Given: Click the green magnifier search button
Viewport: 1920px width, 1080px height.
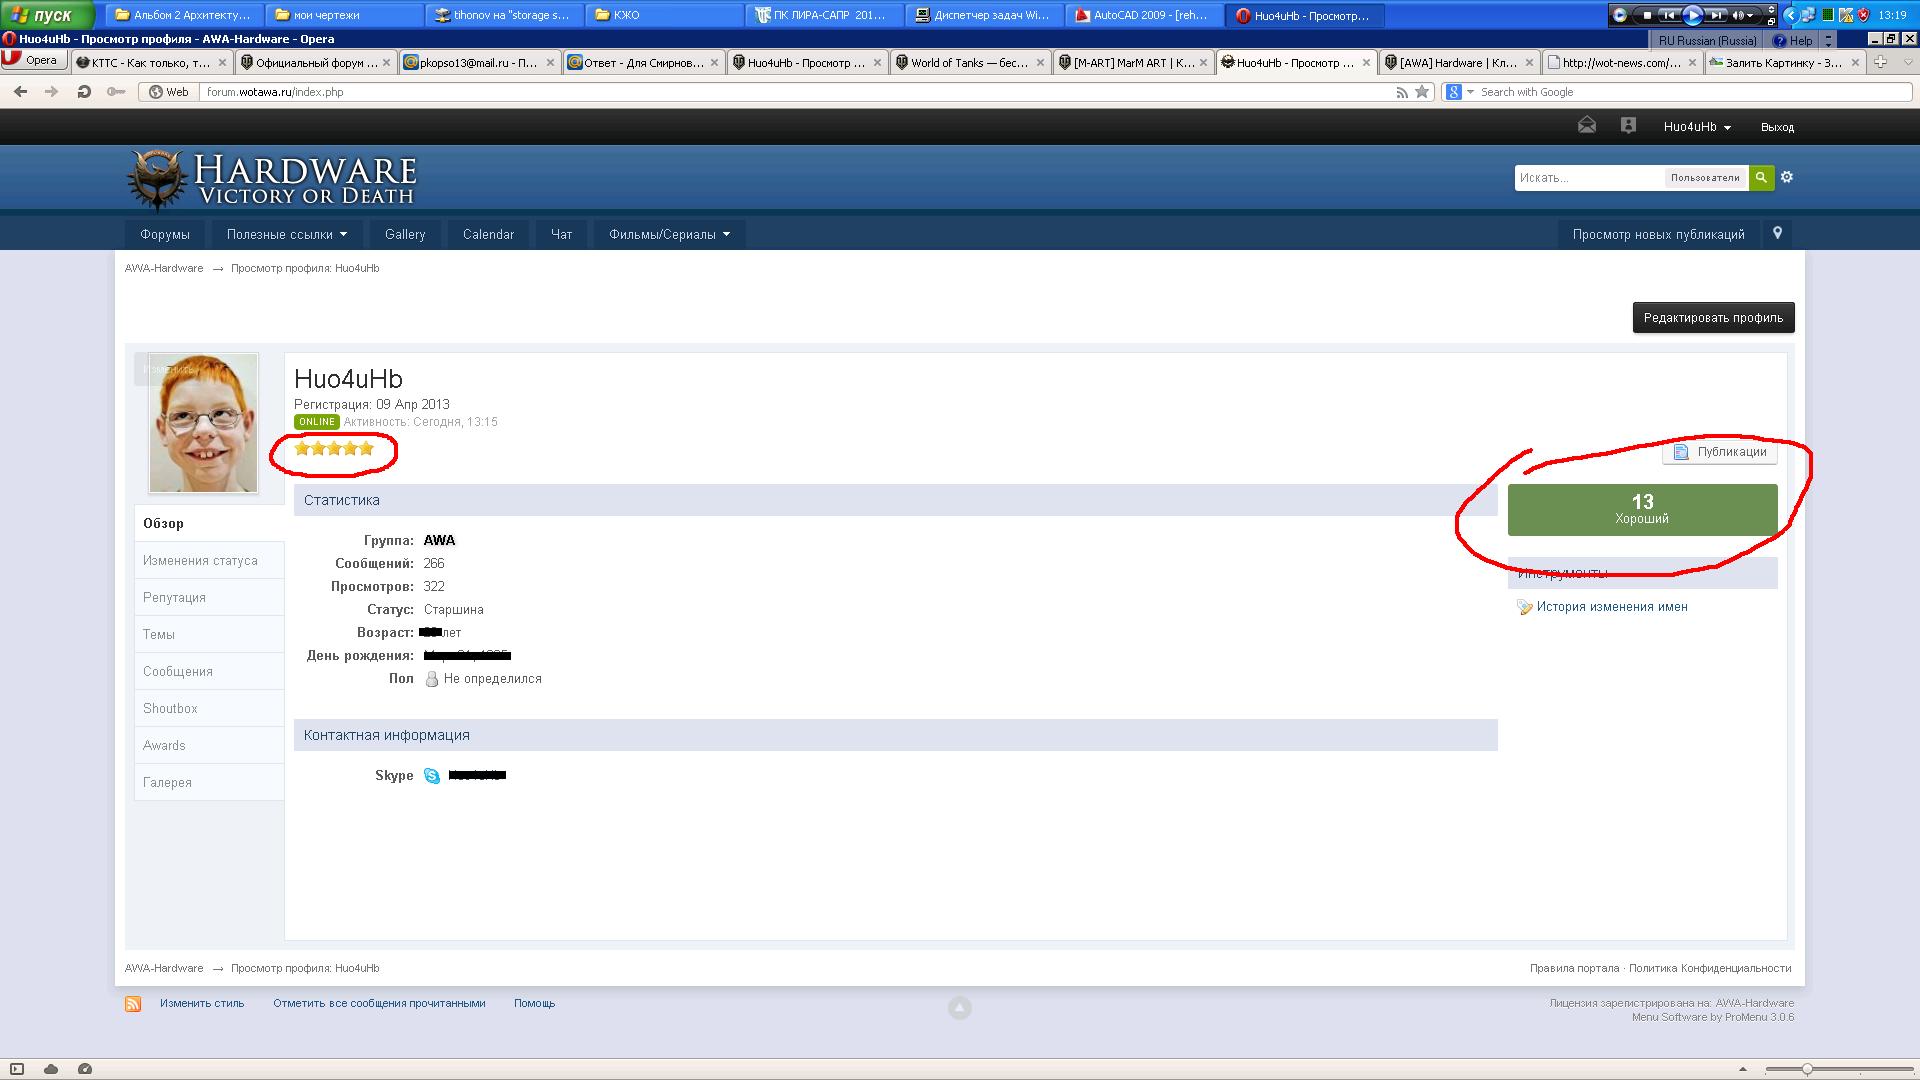Looking at the screenshot, I should (x=1761, y=177).
